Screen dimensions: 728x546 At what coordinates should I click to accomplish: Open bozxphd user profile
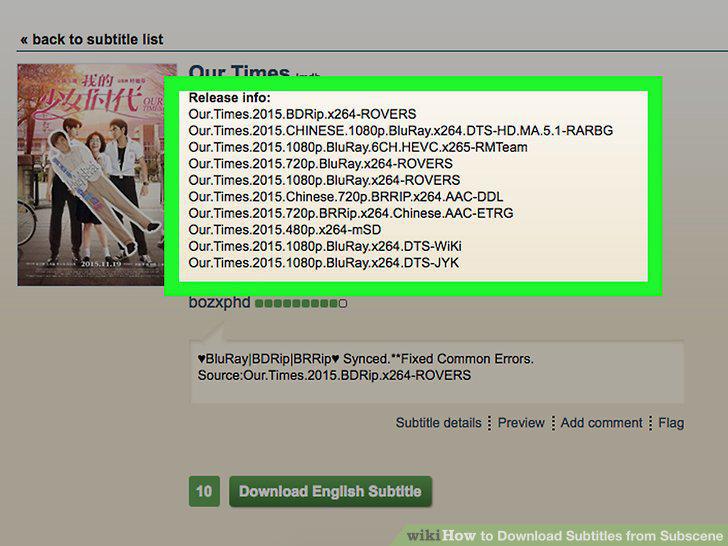(x=219, y=302)
